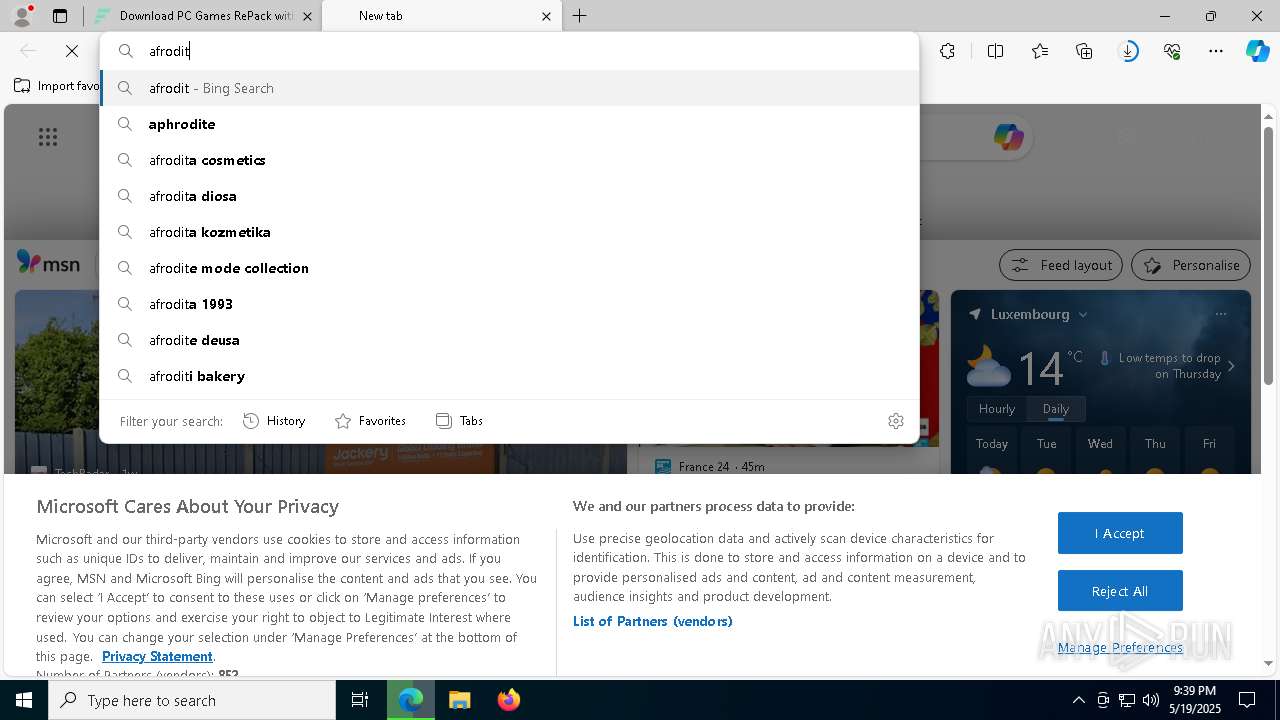
Task: Open a new tab with plus button
Action: 580,16
